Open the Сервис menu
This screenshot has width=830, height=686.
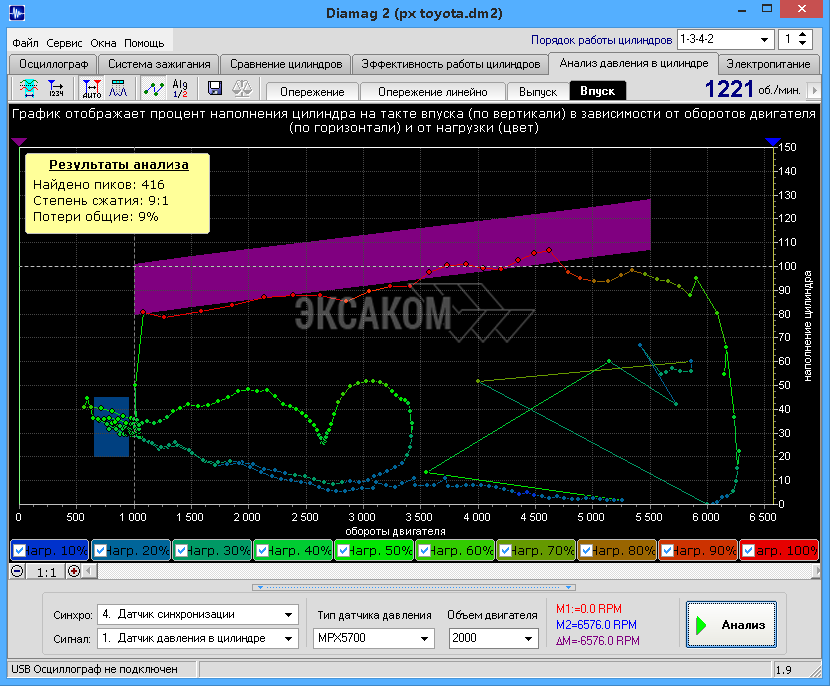click(x=64, y=44)
